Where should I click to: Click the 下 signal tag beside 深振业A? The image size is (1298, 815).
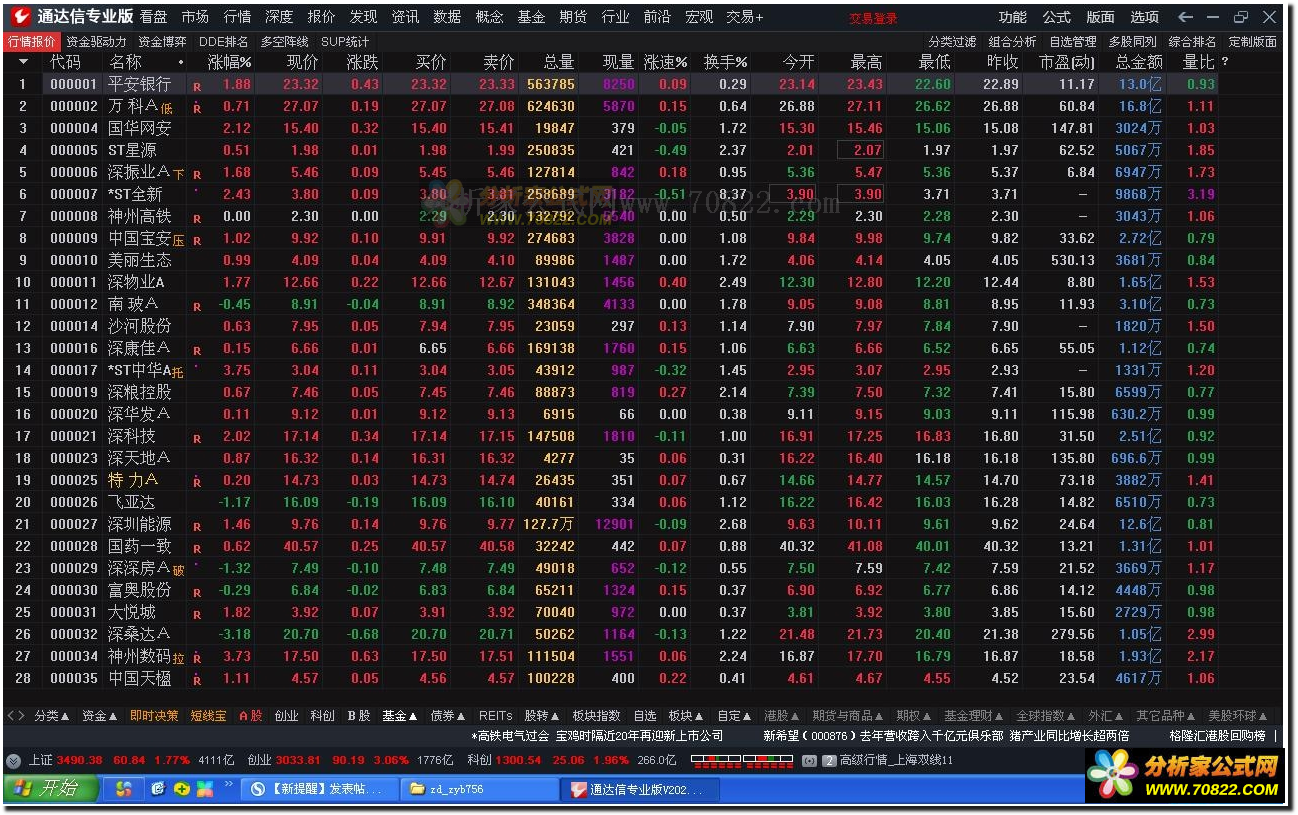(x=179, y=173)
